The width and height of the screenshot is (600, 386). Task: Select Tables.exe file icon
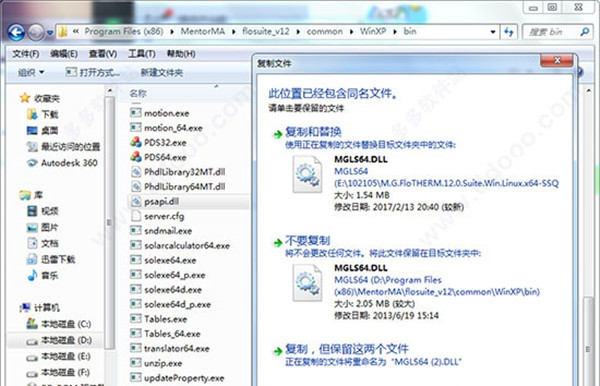(x=136, y=319)
